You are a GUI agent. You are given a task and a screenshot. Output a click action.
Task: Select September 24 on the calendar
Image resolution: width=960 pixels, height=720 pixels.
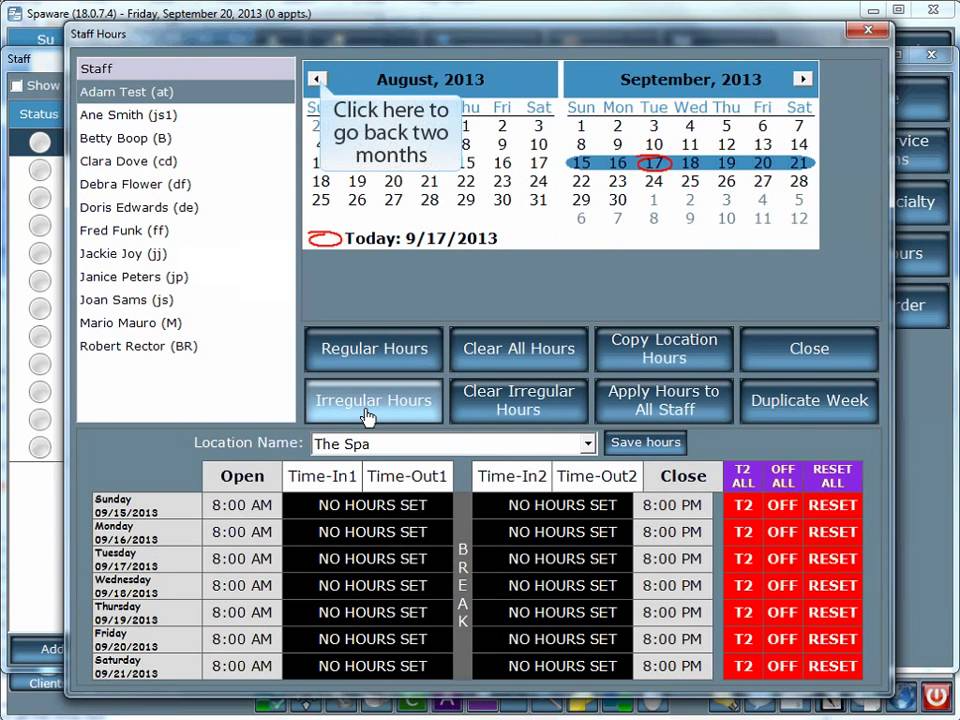pos(654,181)
